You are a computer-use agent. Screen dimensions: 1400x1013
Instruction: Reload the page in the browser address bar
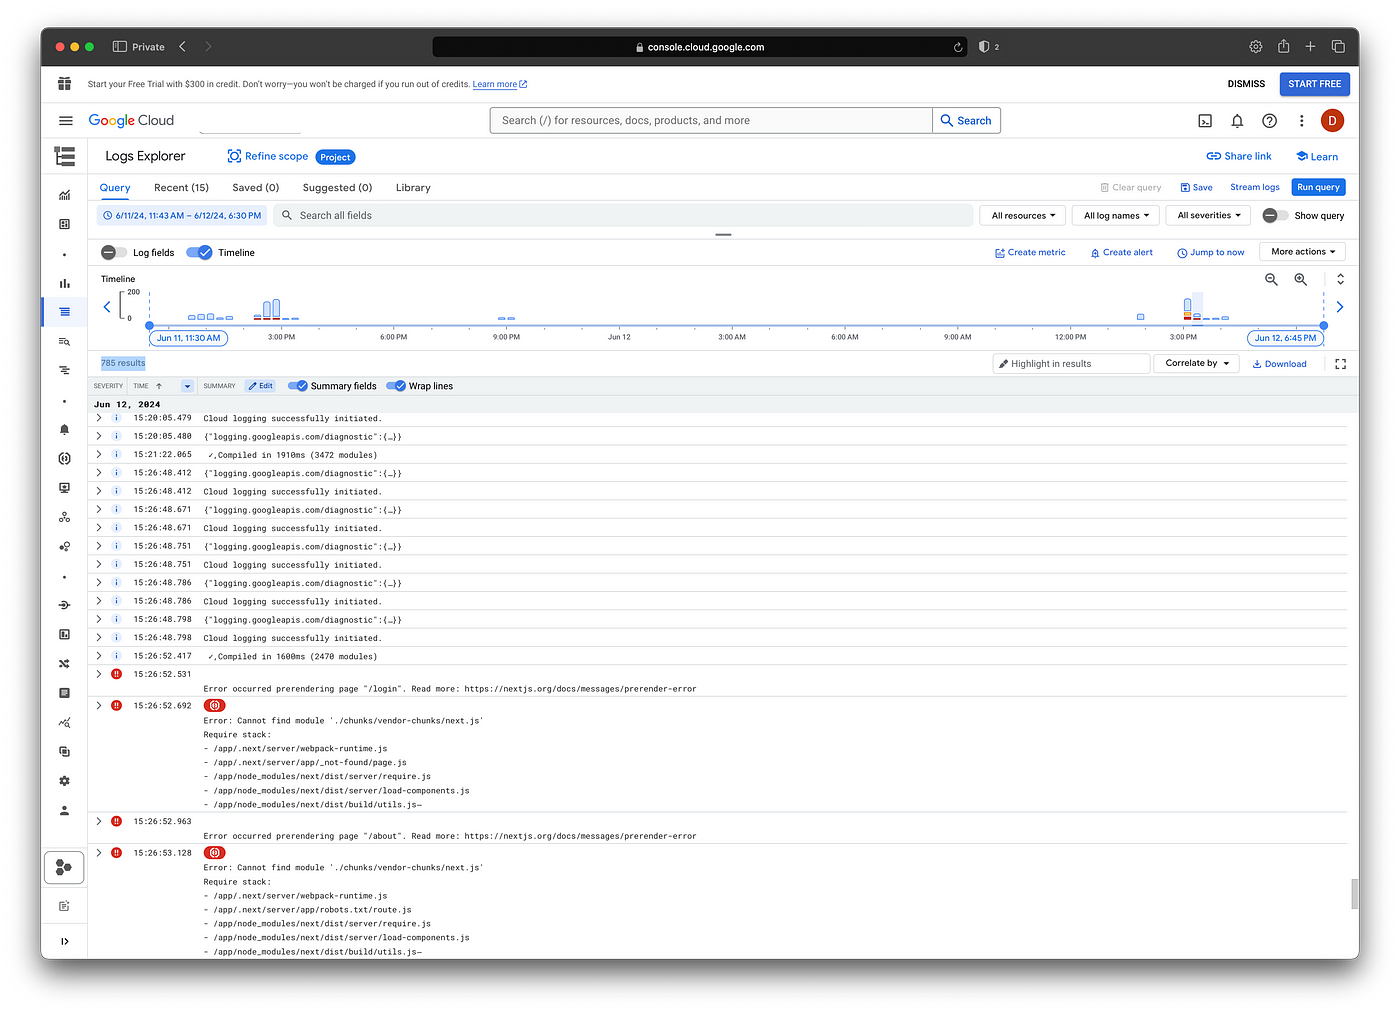pos(958,47)
